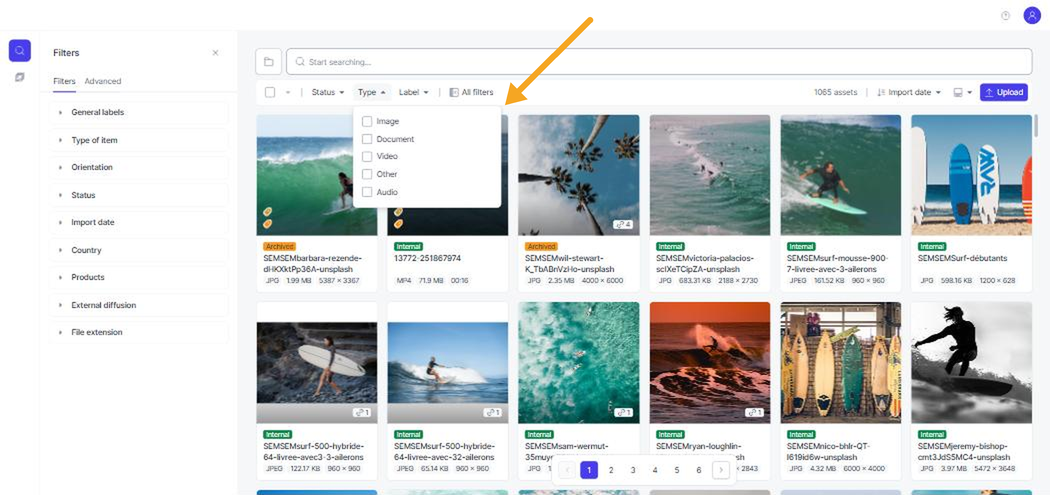Click the Start searching input field

(659, 62)
